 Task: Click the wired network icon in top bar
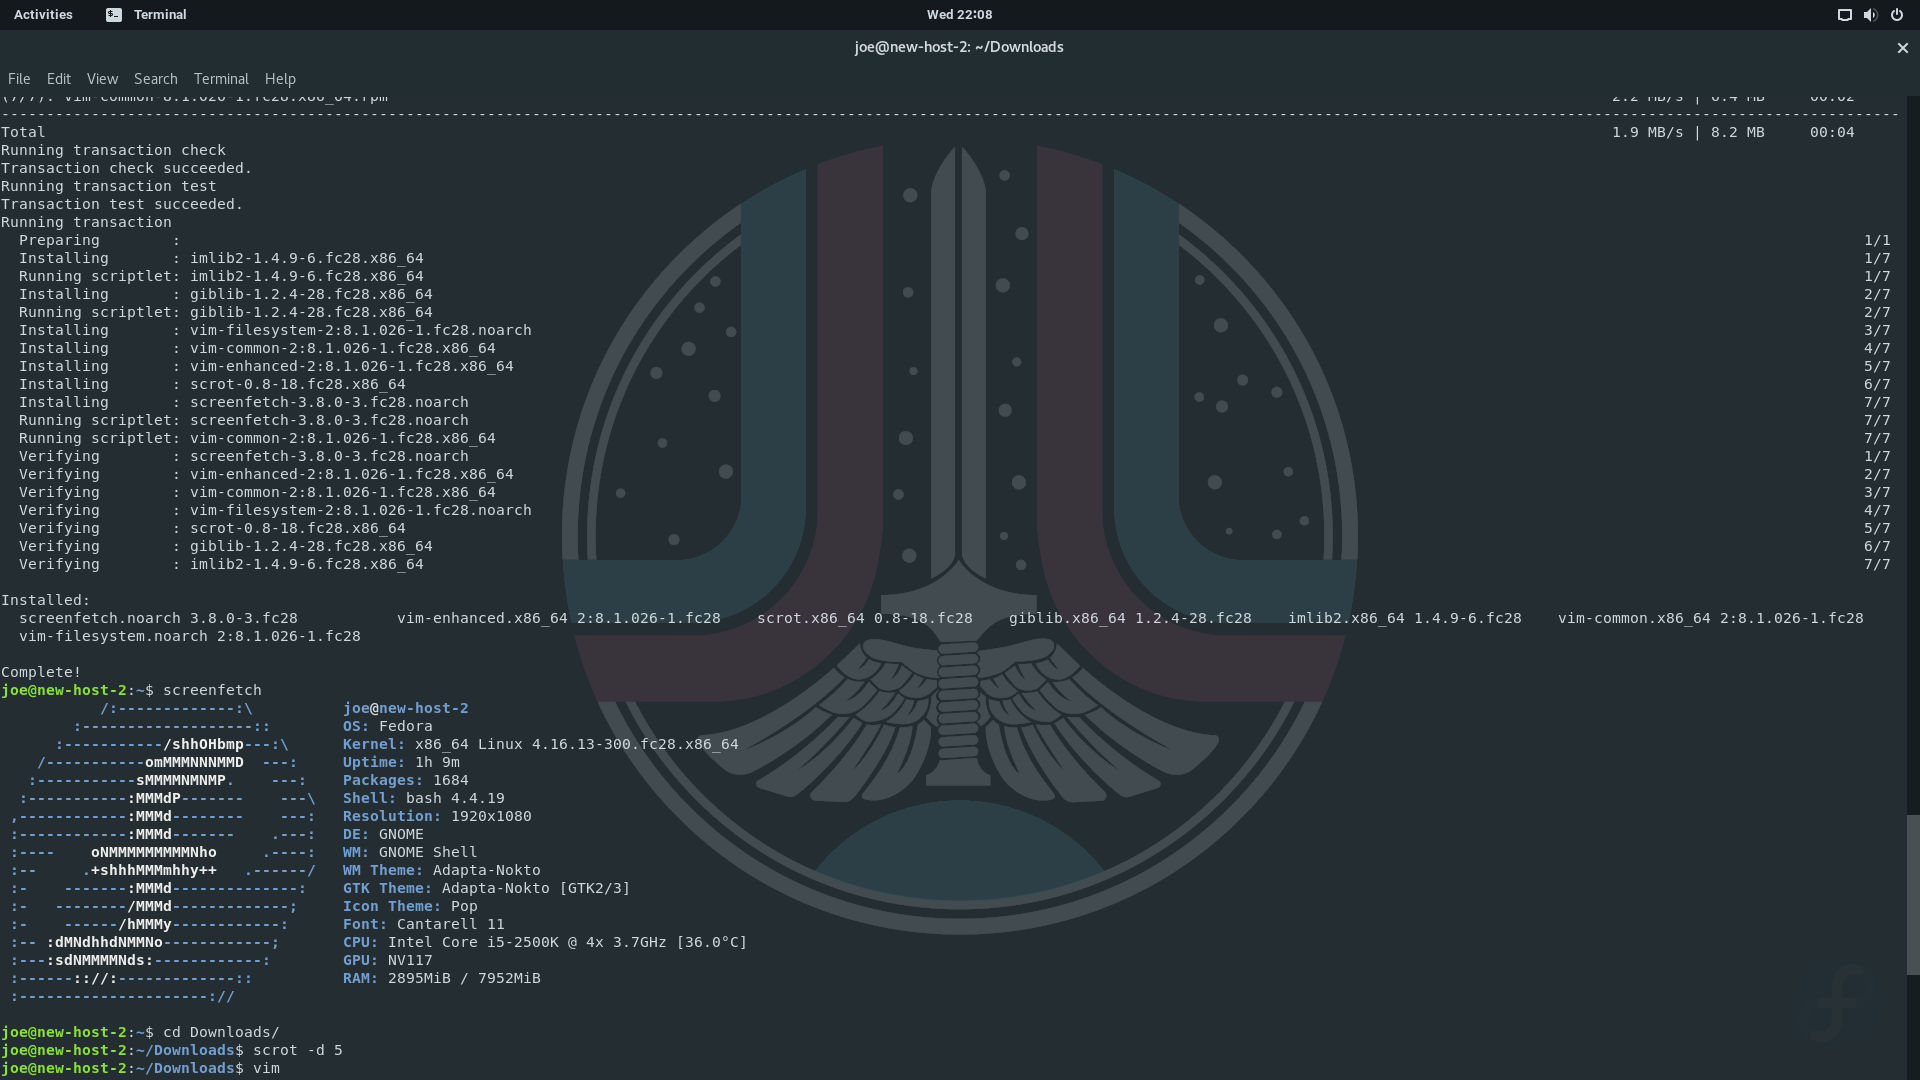1844,15
